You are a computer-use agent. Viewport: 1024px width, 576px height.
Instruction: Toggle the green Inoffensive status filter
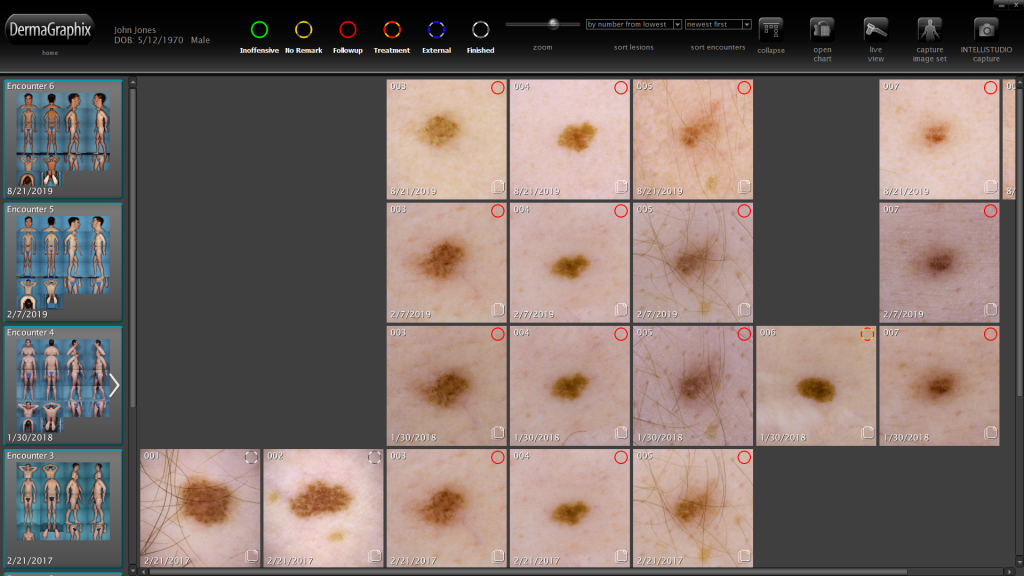tap(259, 30)
